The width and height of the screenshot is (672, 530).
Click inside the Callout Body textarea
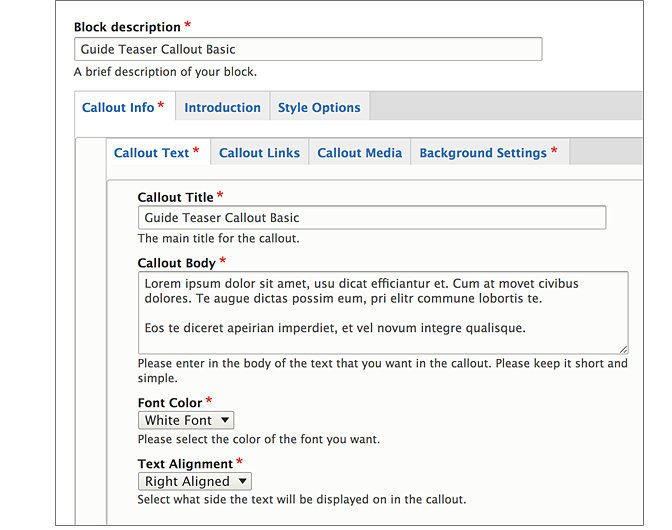coord(382,312)
